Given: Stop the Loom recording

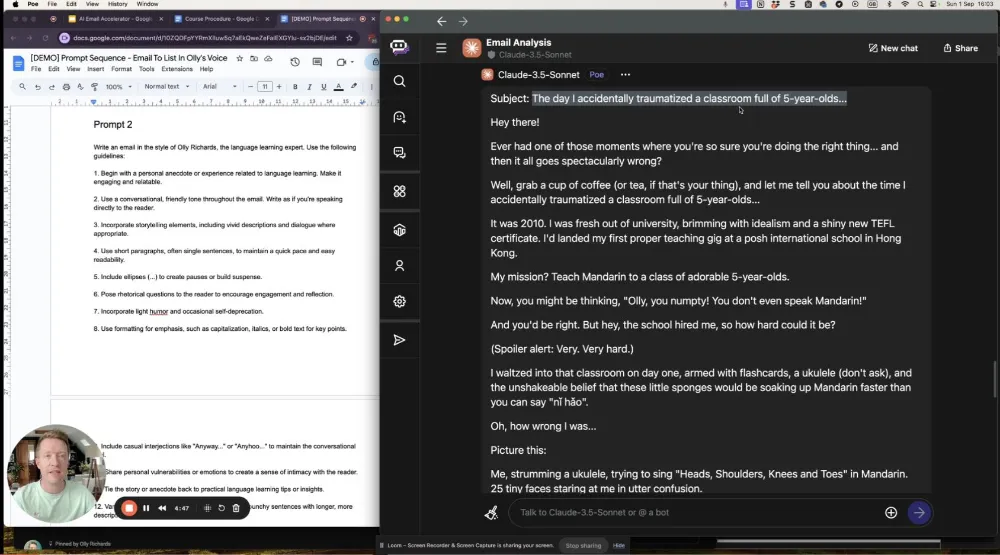Looking at the screenshot, I should point(129,508).
